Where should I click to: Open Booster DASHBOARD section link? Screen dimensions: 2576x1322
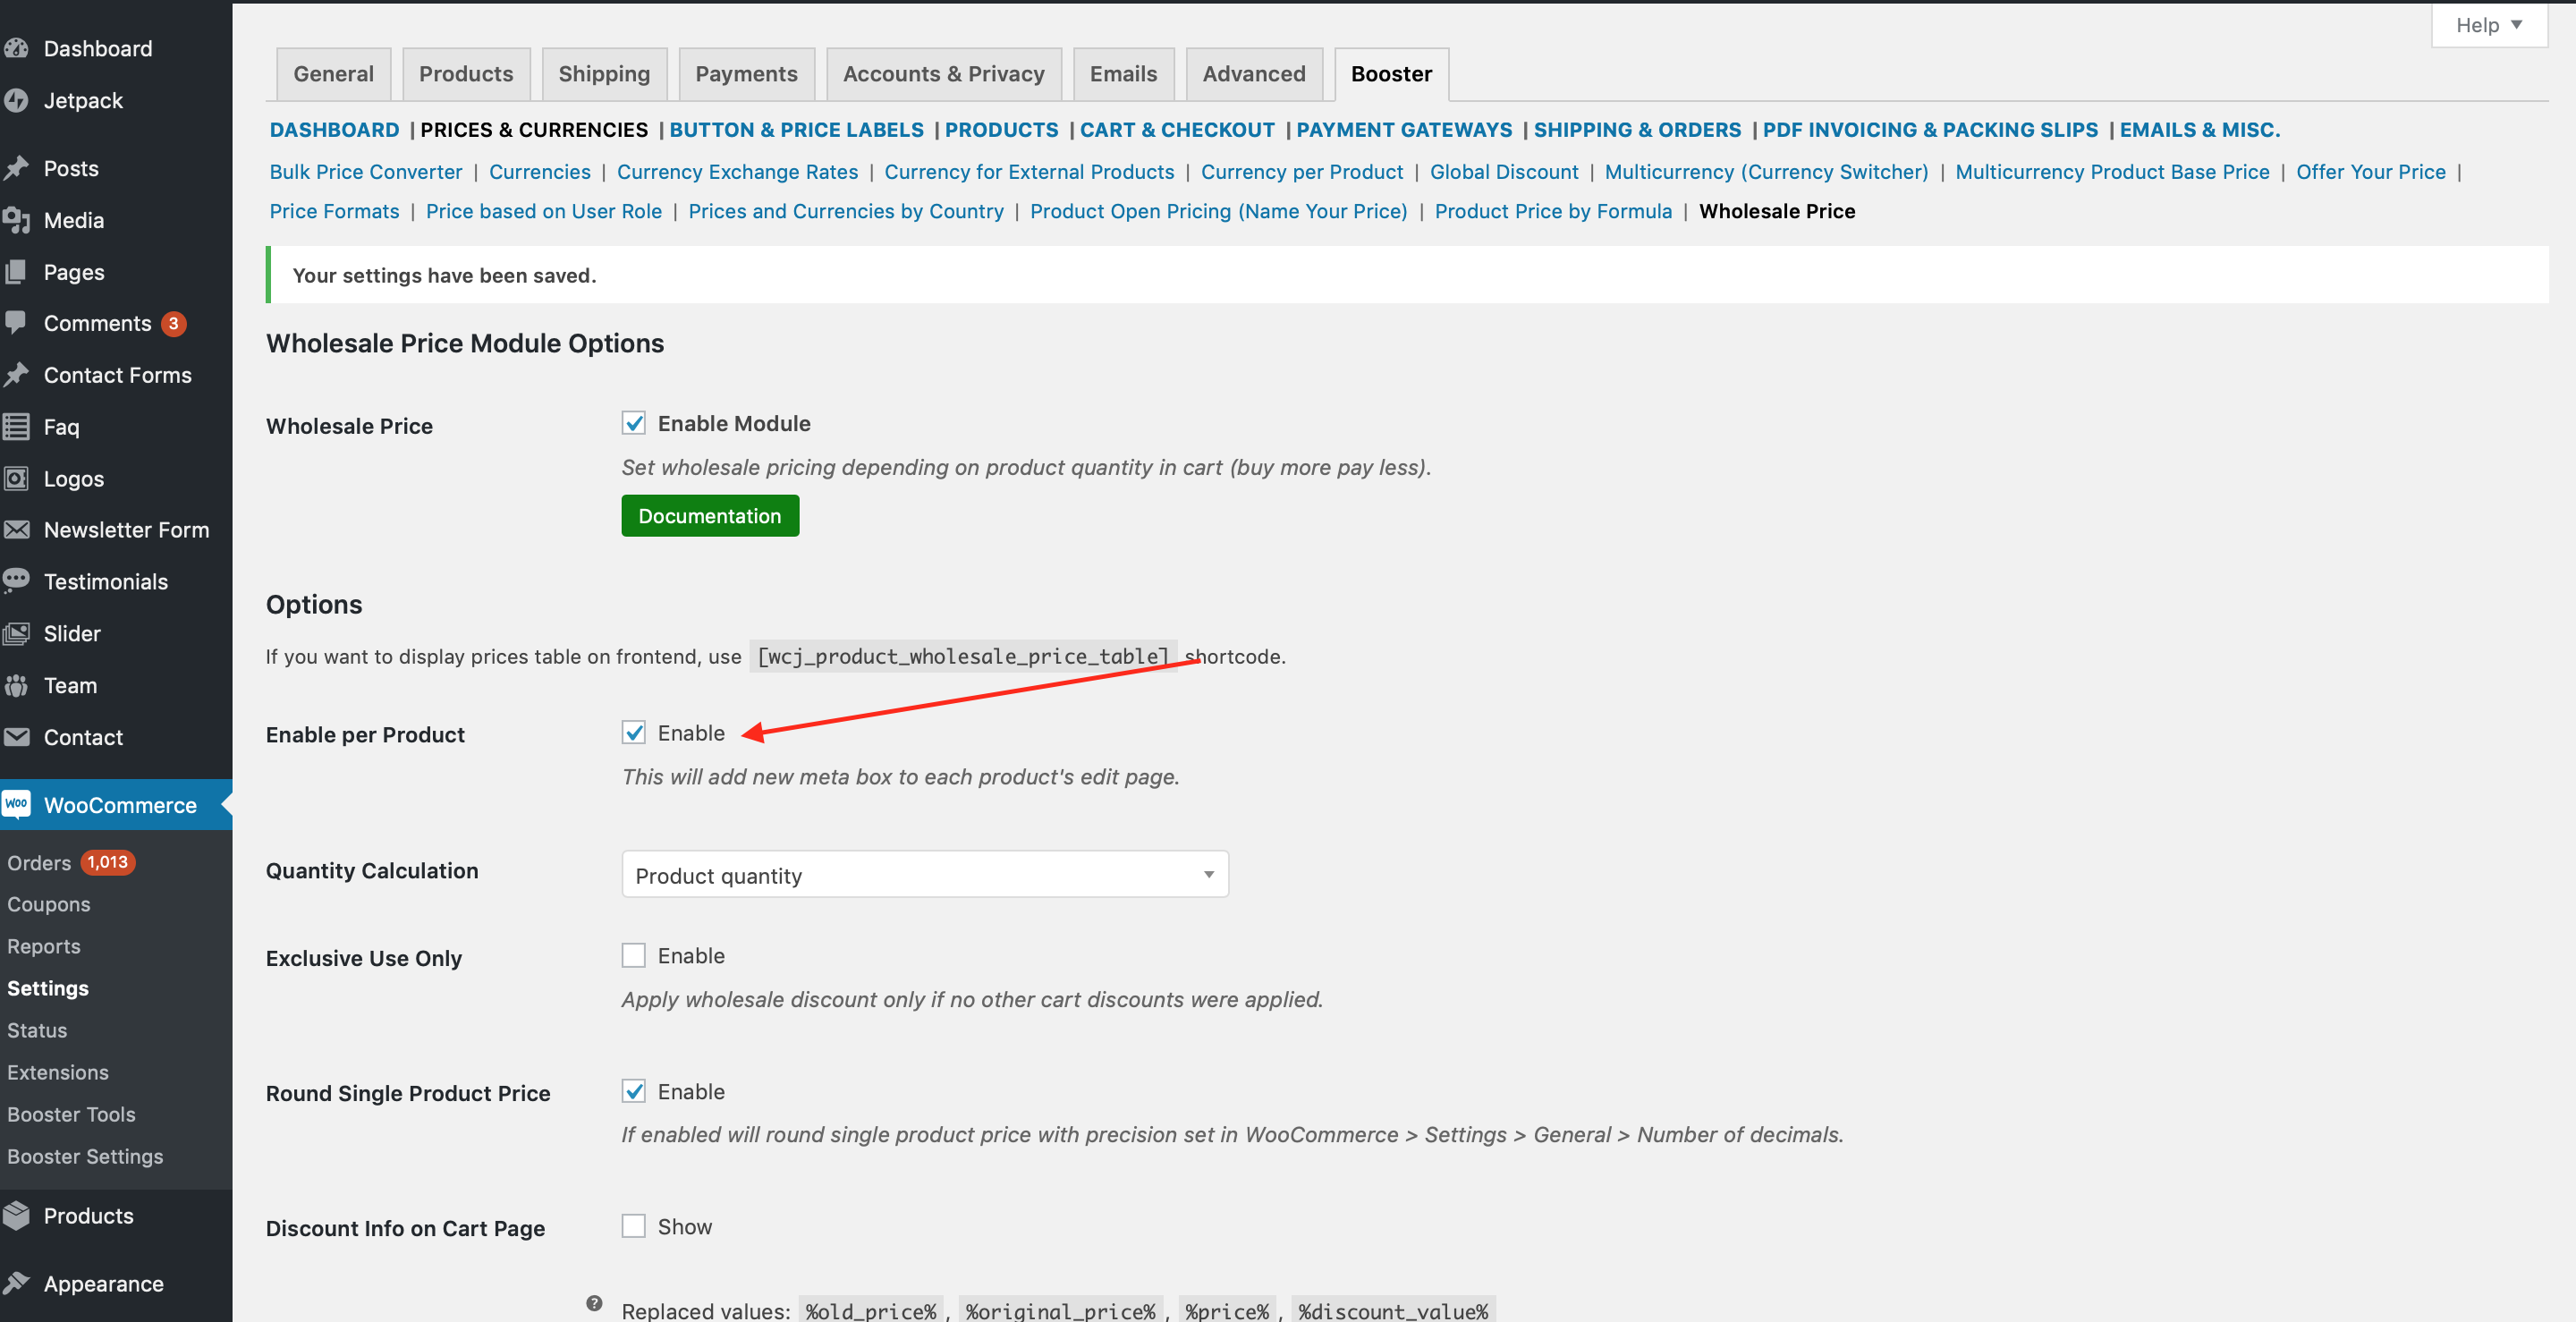tap(334, 130)
